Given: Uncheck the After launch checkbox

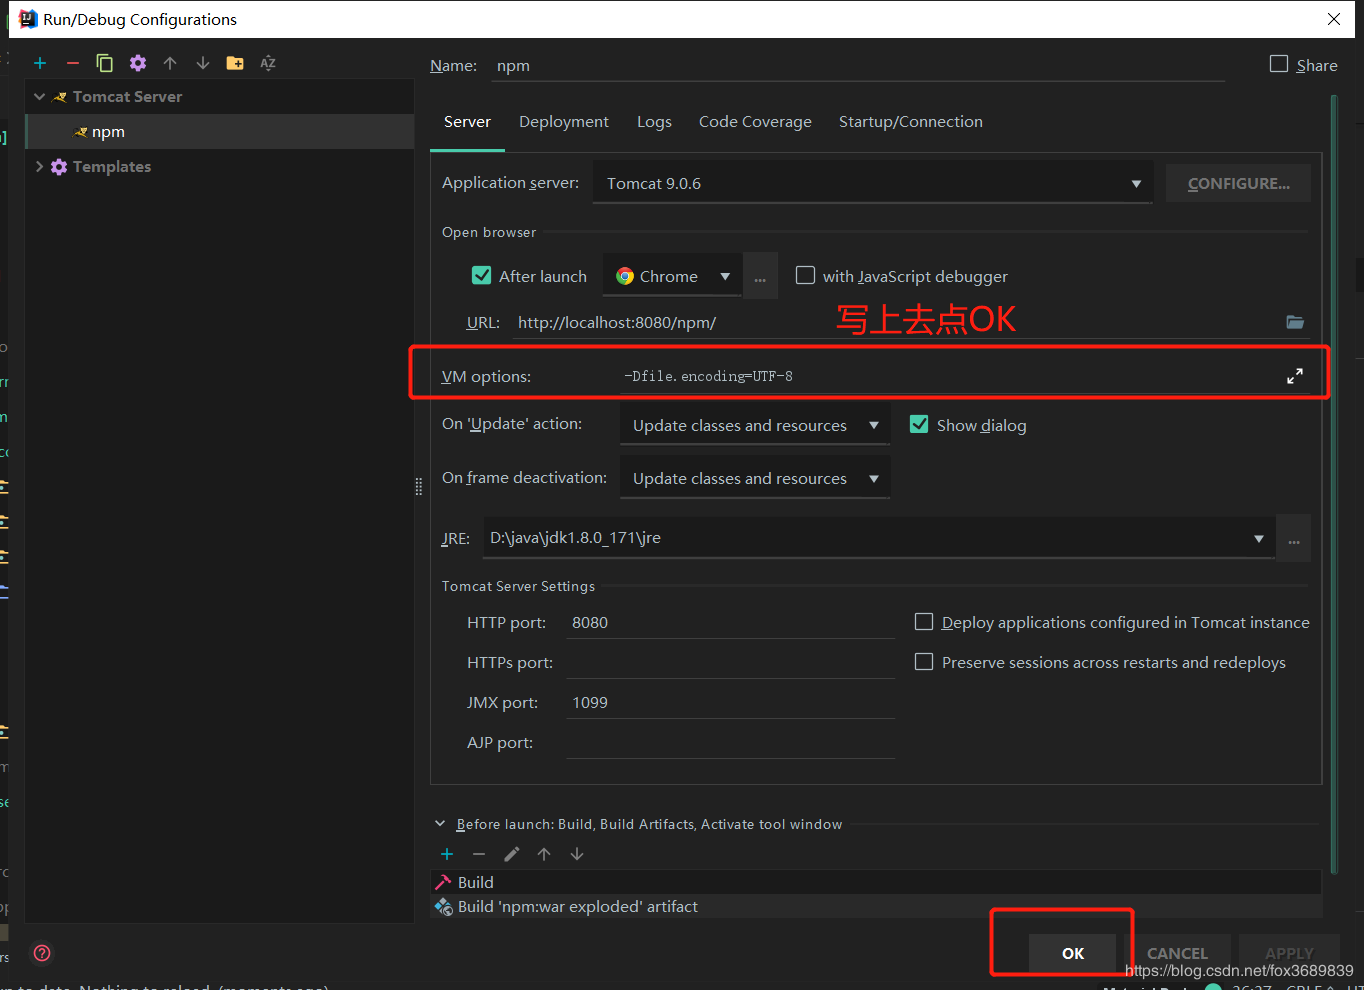Looking at the screenshot, I should [x=481, y=275].
